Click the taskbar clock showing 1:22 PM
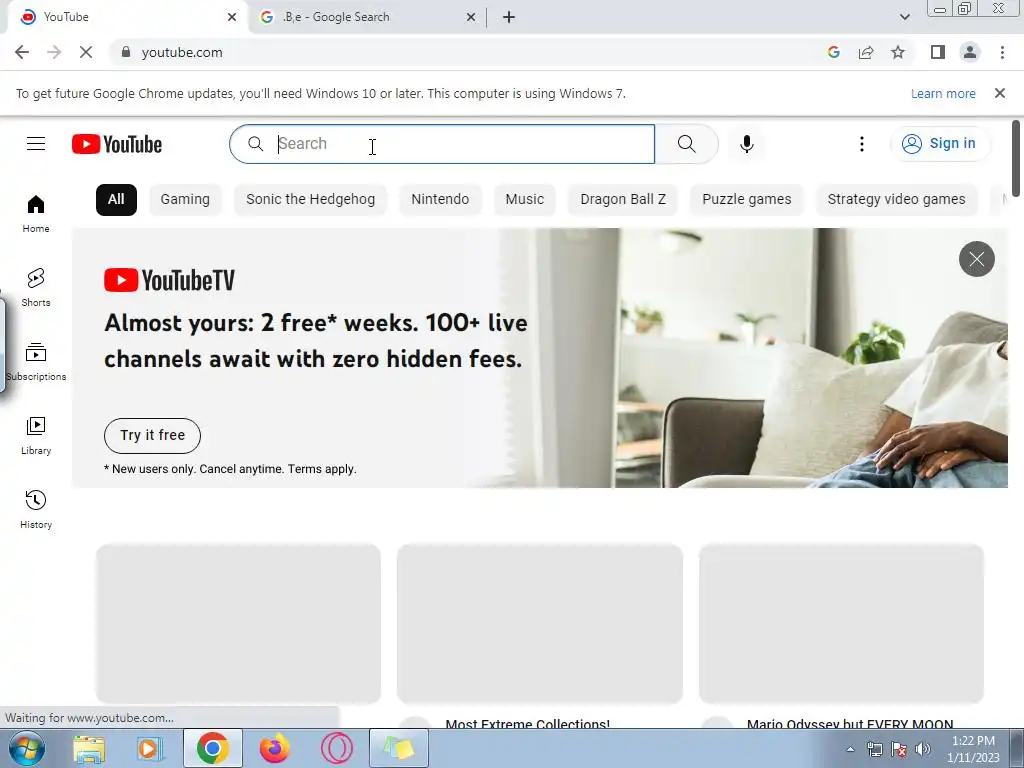This screenshot has width=1024, height=768. pos(973,748)
